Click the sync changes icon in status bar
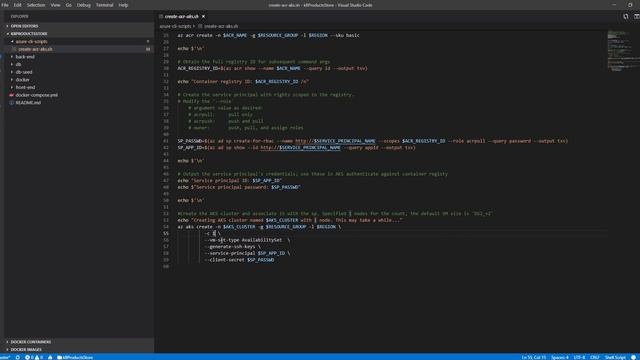 18,357
